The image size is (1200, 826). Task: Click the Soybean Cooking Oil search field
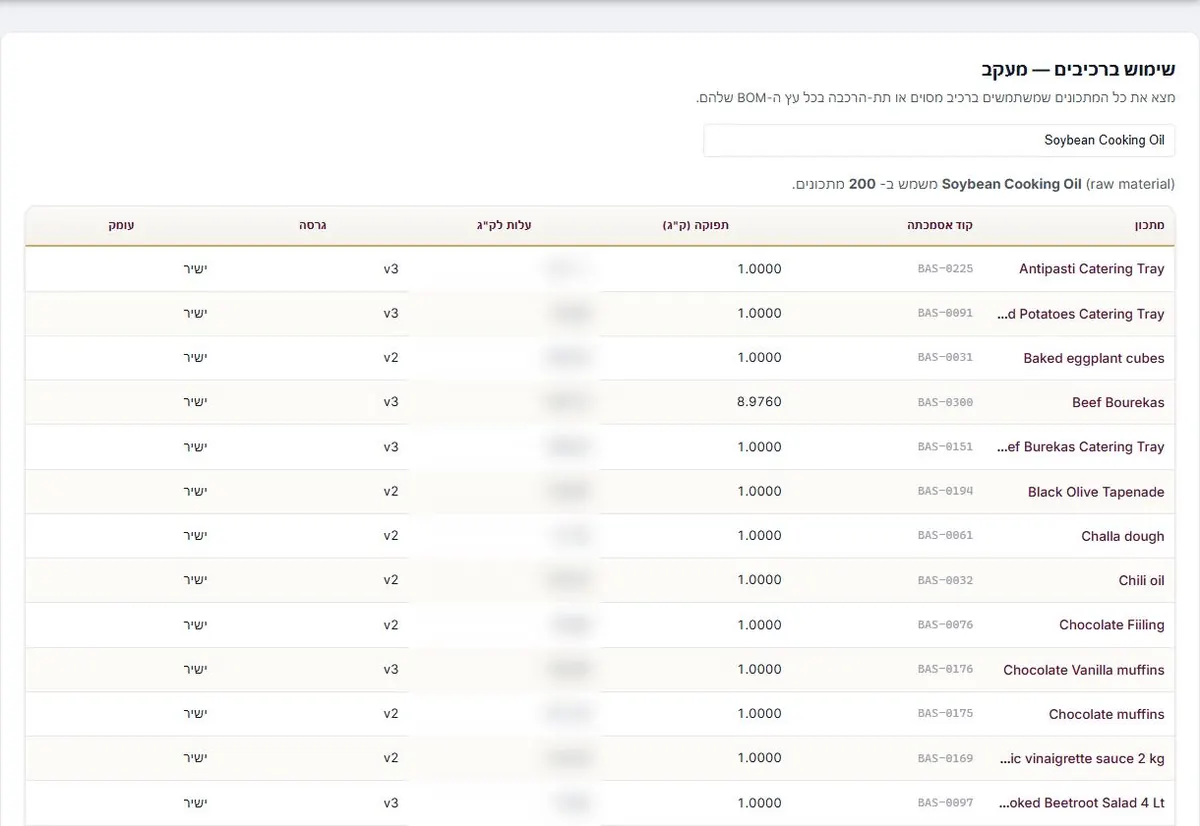[939, 140]
